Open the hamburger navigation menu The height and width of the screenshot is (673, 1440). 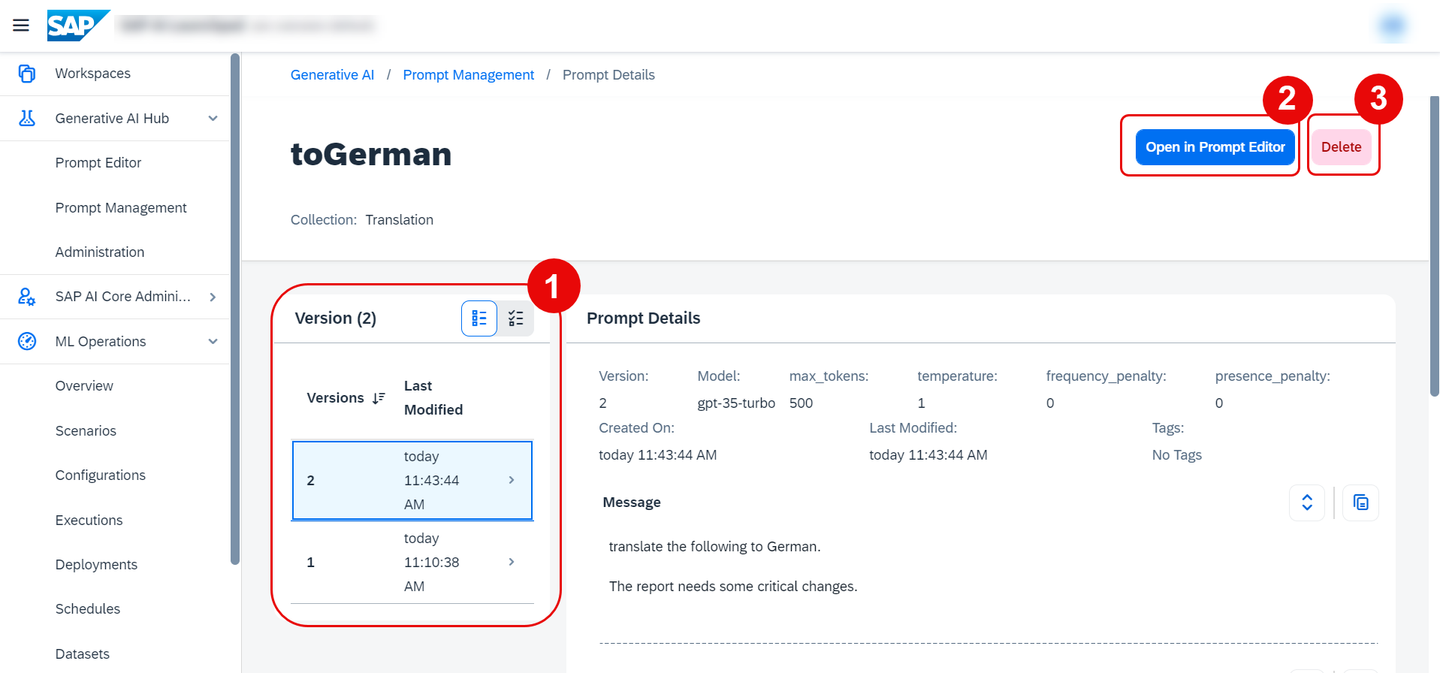tap(21, 25)
